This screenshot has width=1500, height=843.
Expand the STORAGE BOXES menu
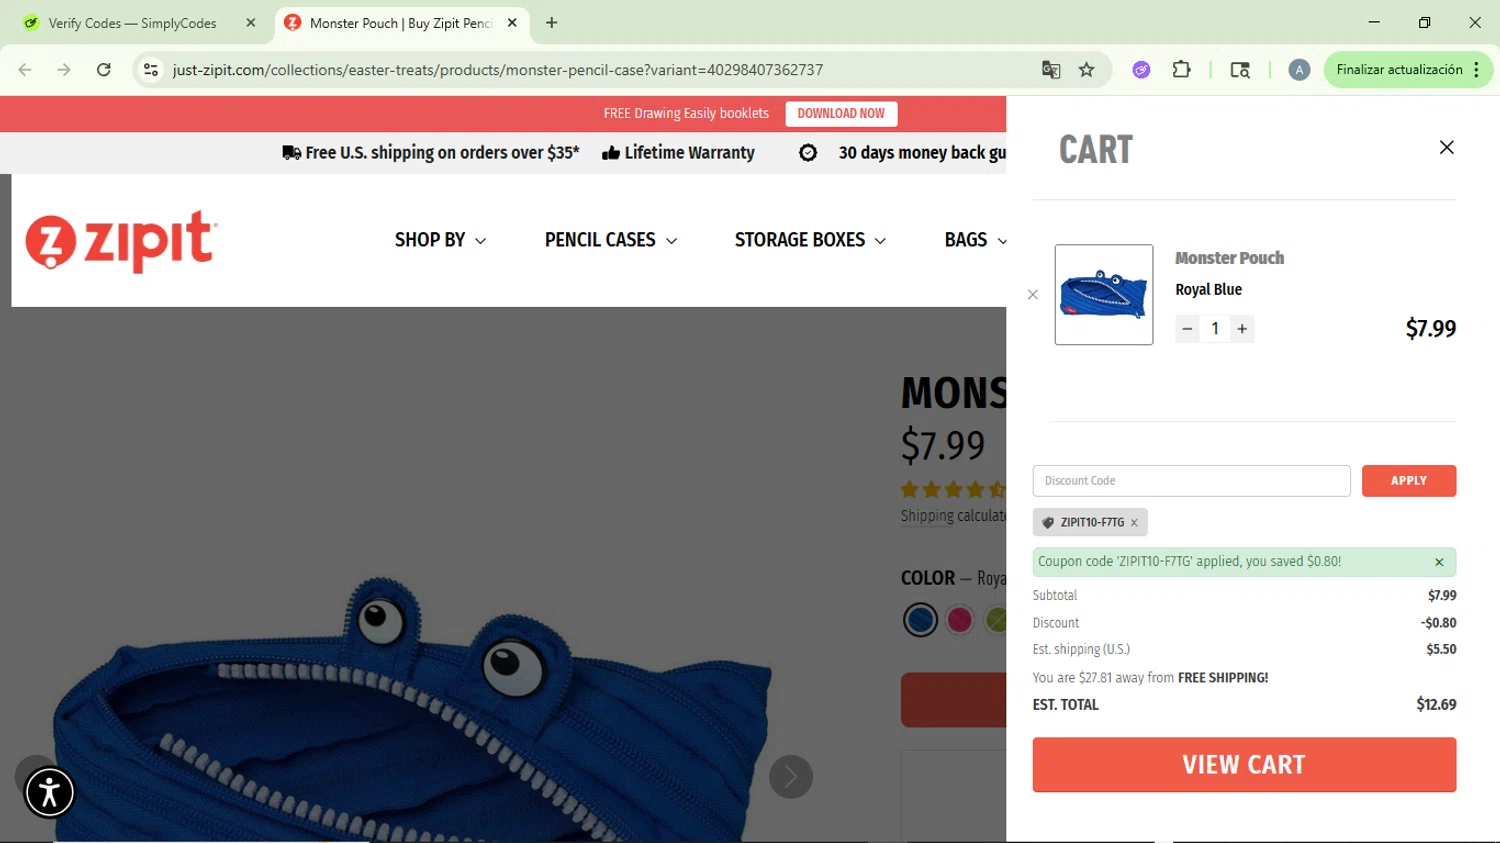click(x=810, y=240)
